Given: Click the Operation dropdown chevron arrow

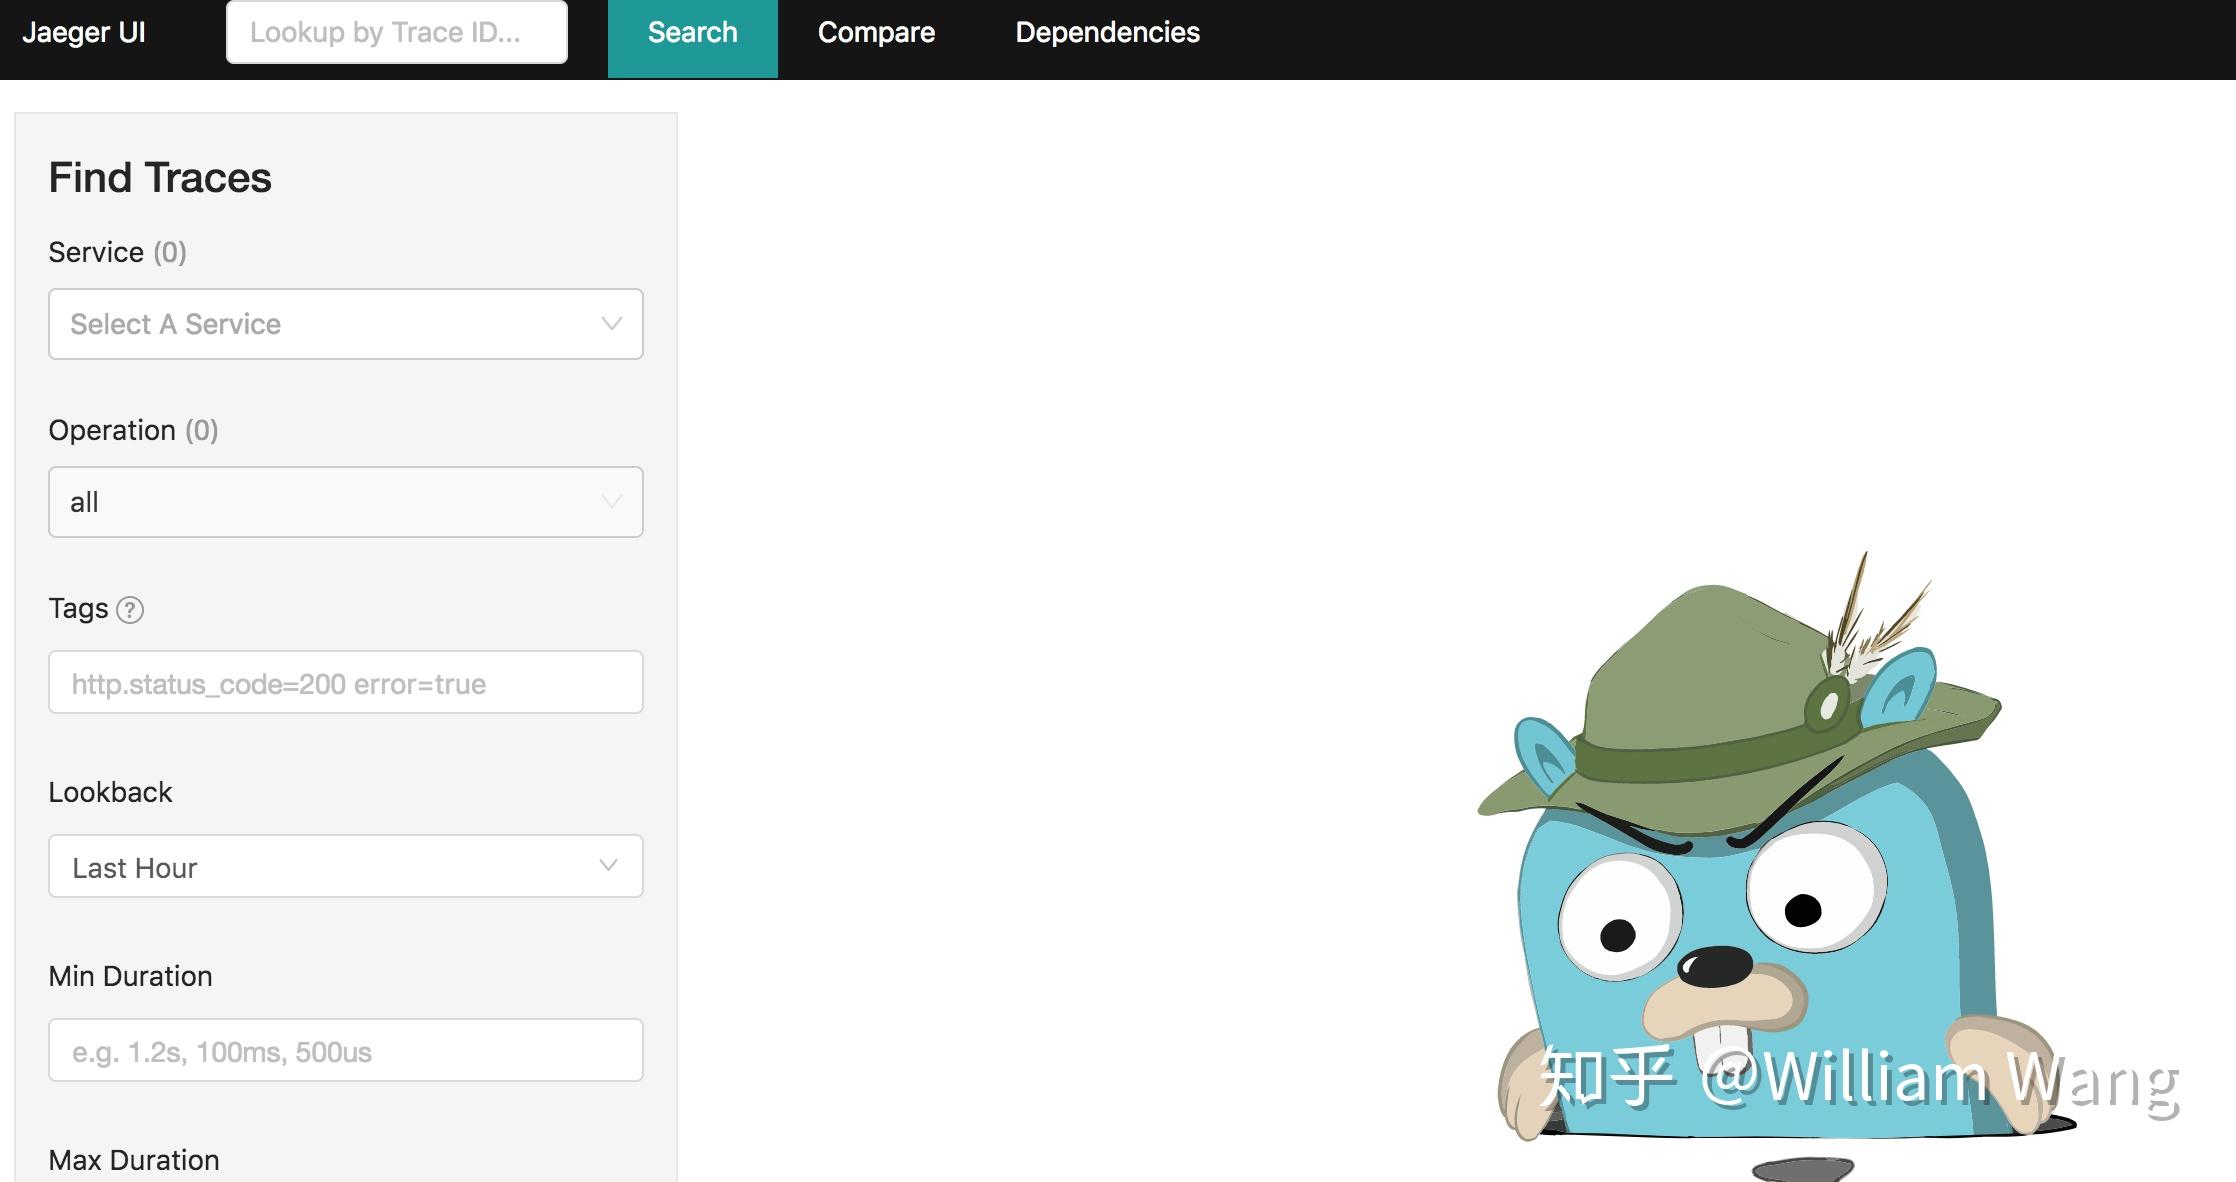Looking at the screenshot, I should [x=611, y=502].
